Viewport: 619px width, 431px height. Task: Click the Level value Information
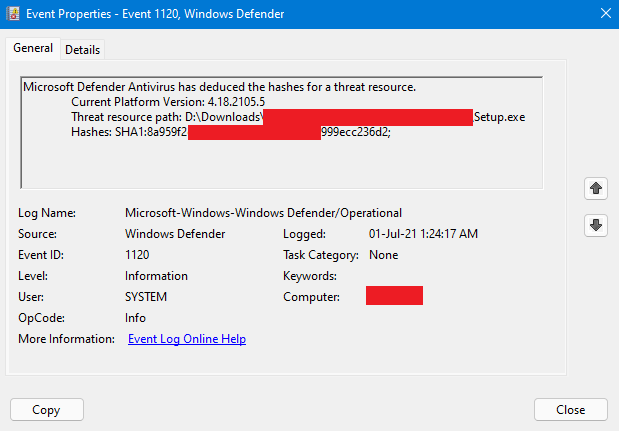click(x=156, y=276)
